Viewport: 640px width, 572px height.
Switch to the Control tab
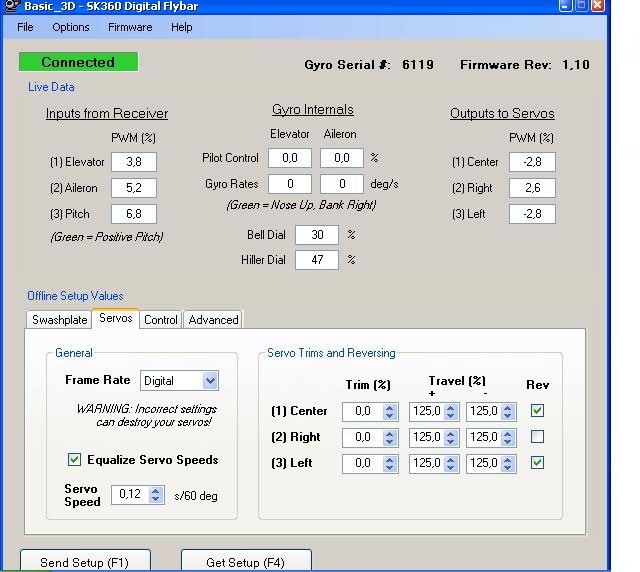(160, 320)
